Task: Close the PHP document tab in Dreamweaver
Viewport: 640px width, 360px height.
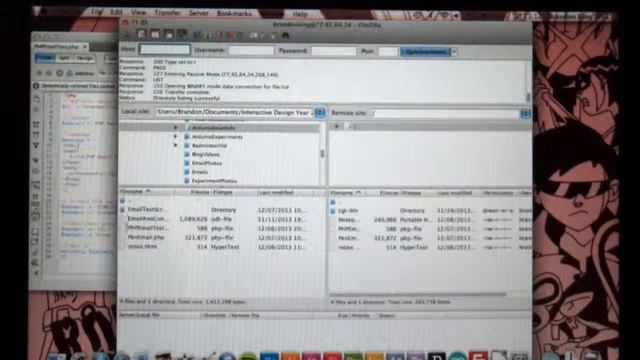Action: 85,47
